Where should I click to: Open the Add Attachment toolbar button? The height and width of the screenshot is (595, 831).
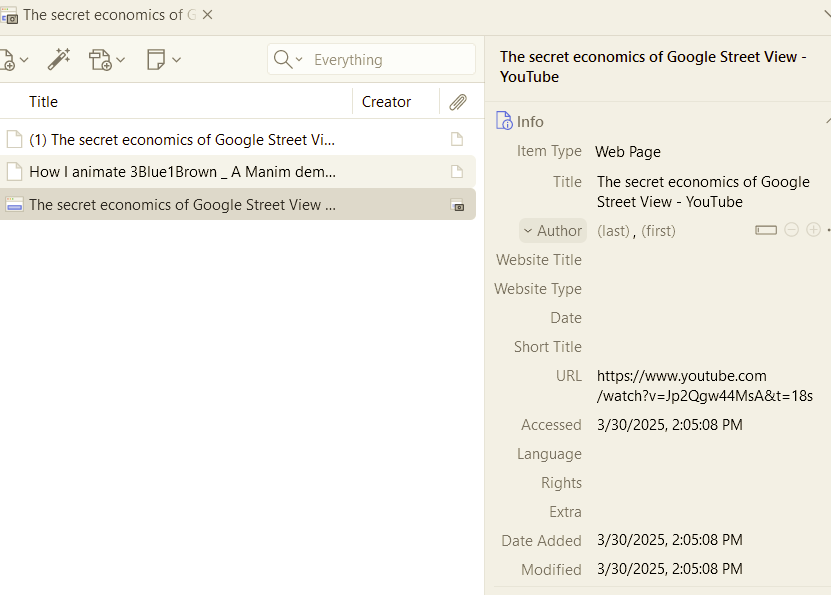pyautogui.click(x=100, y=59)
